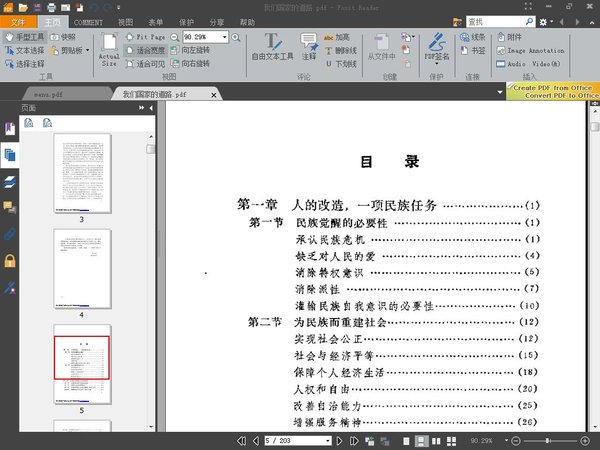Open the bookmarks panel in sidebar
Screen dimensions: 600x450
point(10,130)
